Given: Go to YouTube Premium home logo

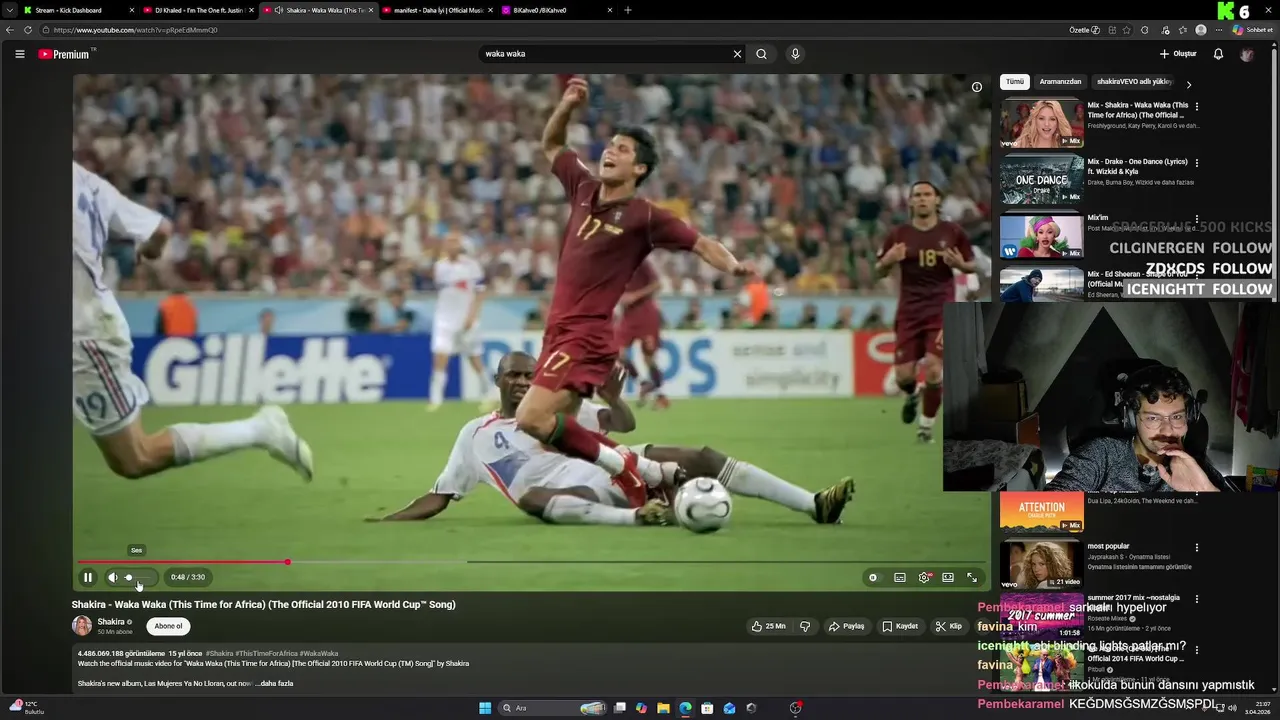Looking at the screenshot, I should [x=66, y=54].
